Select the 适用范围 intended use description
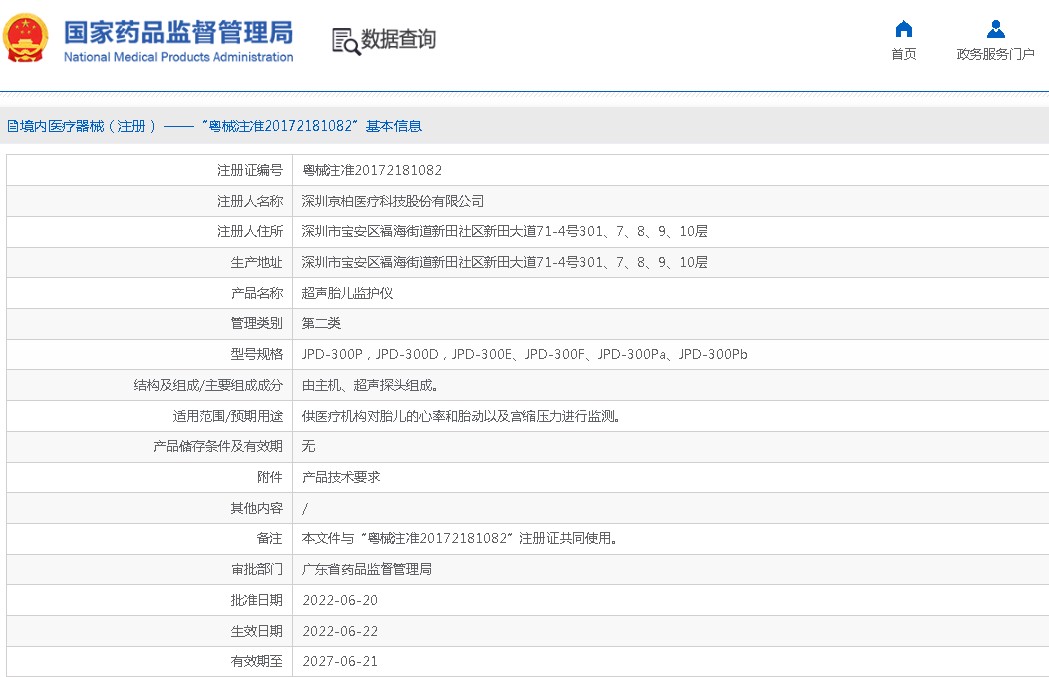The image size is (1049, 677). click(461, 416)
